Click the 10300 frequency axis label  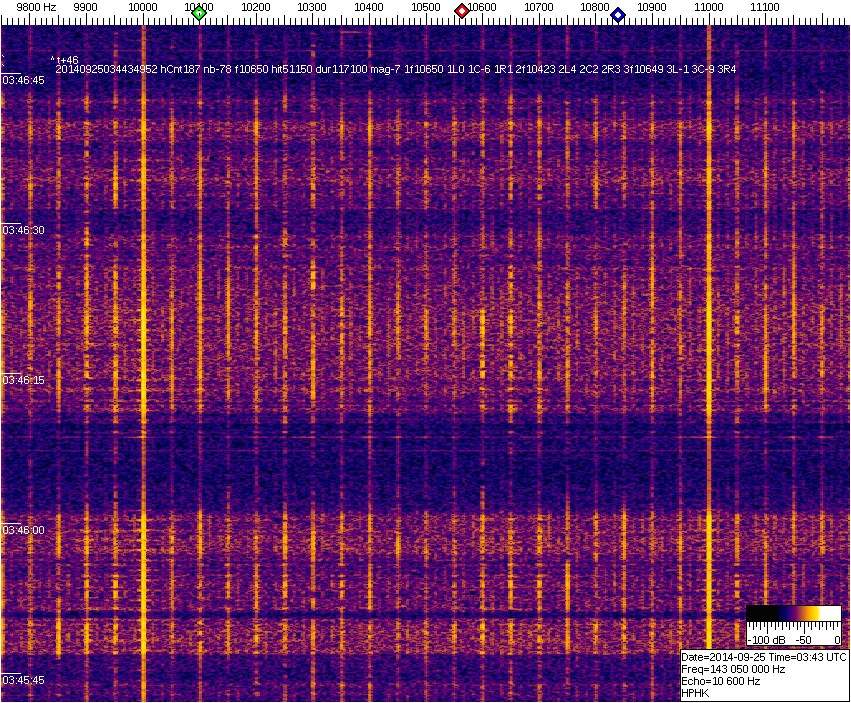[313, 7]
